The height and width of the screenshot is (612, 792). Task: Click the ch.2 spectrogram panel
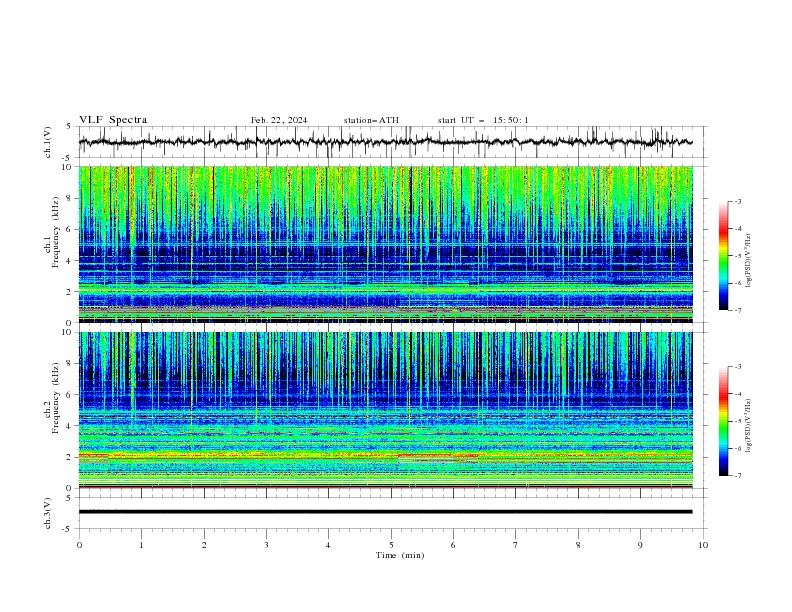pos(385,410)
